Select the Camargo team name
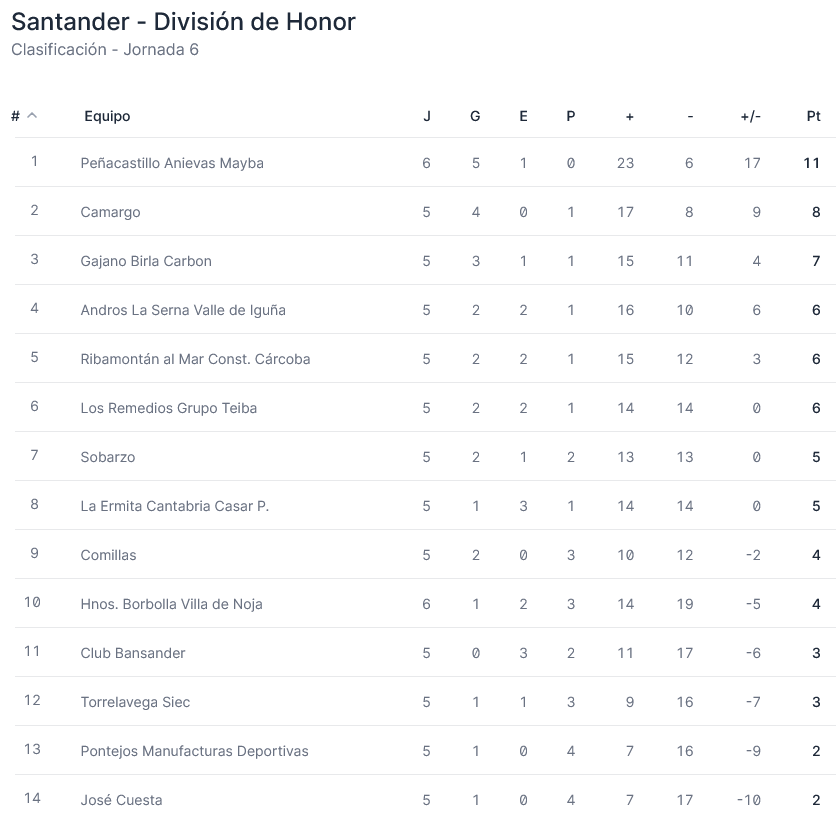 111,212
